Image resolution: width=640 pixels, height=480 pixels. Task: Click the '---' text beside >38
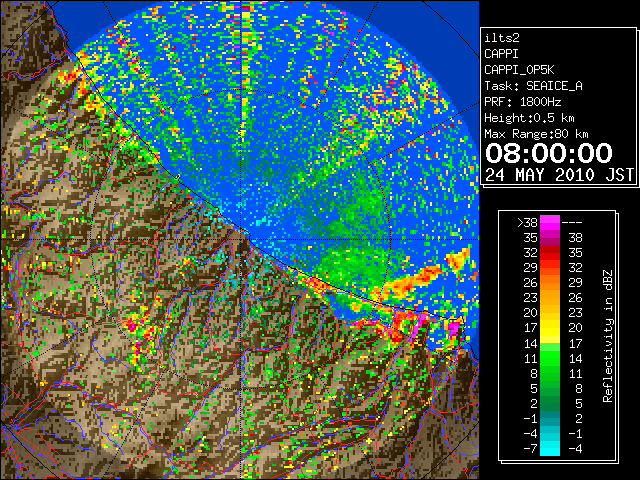(572, 223)
